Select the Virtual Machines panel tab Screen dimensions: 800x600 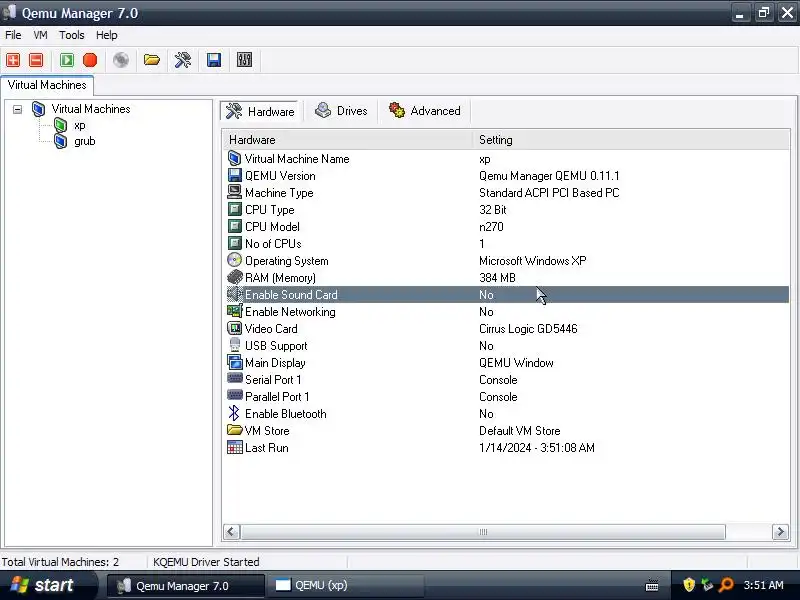pyautogui.click(x=47, y=85)
